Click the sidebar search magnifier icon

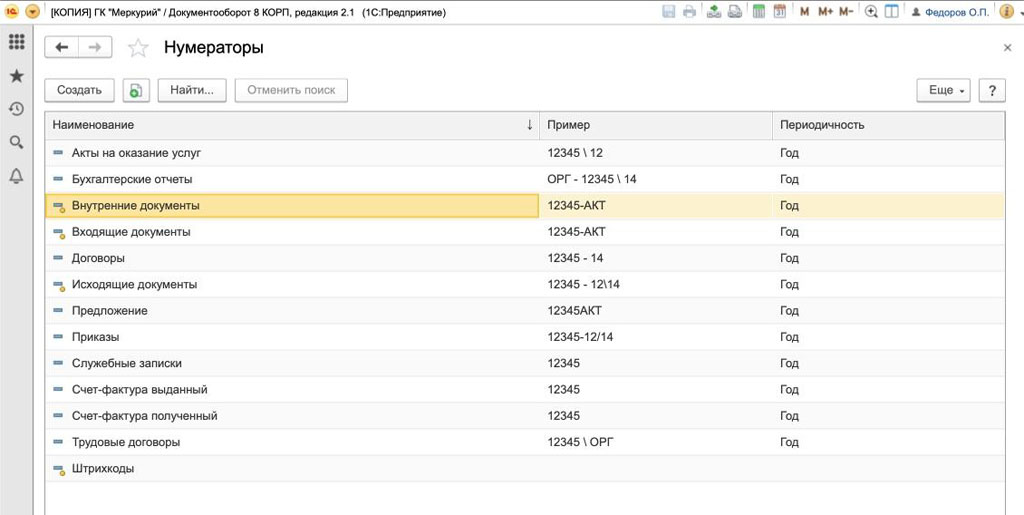click(x=16, y=143)
